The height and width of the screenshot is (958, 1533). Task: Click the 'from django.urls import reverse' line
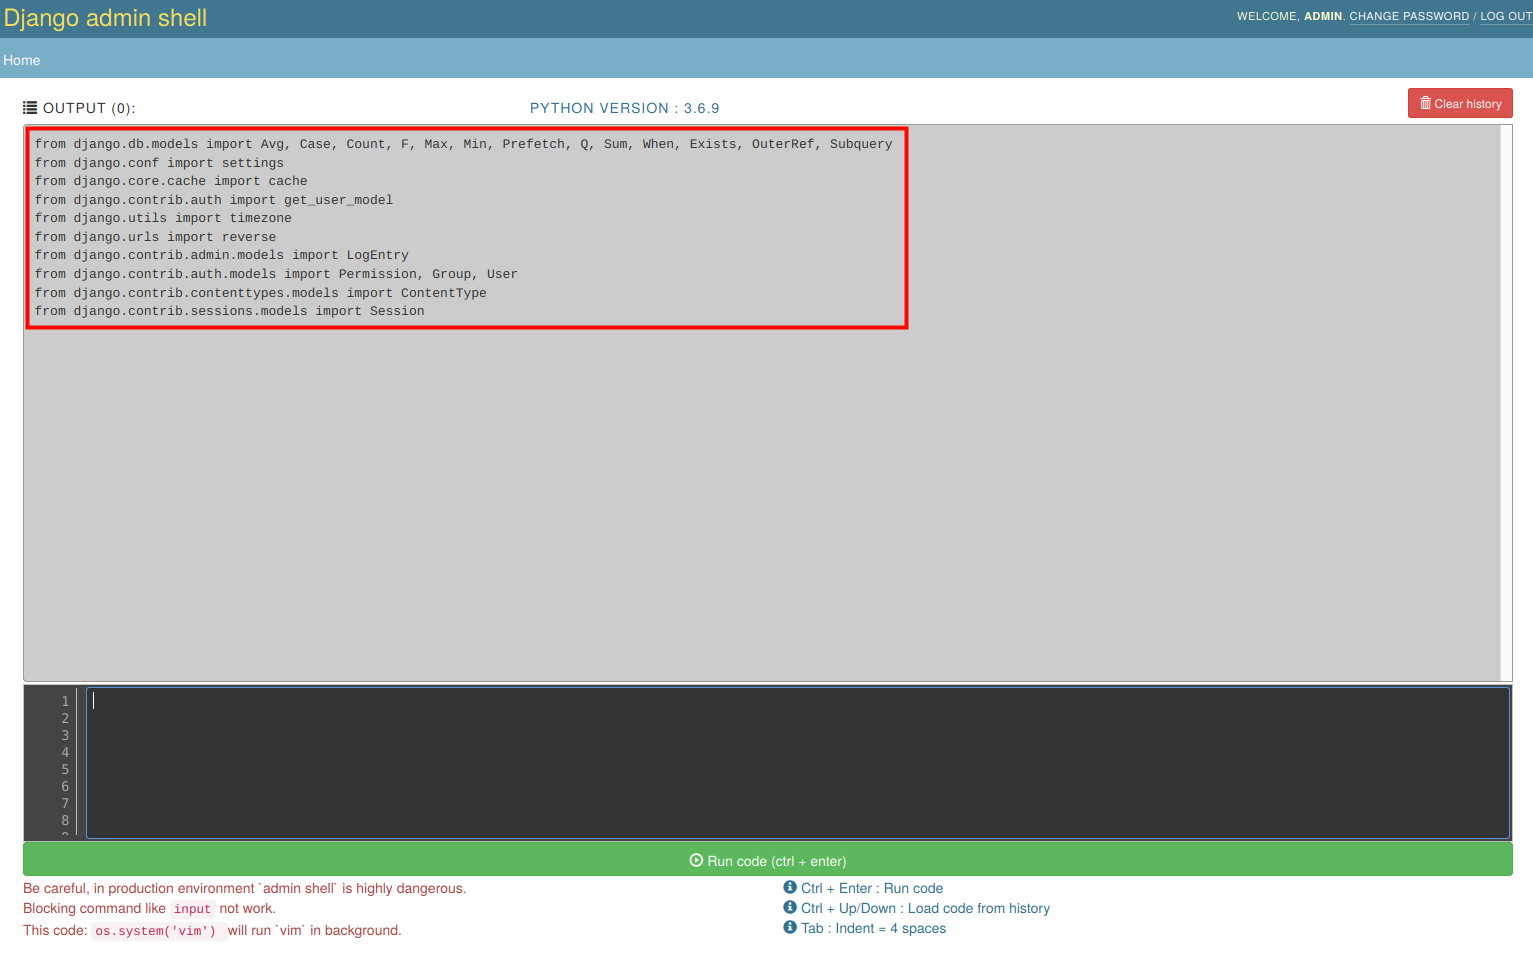tap(155, 237)
